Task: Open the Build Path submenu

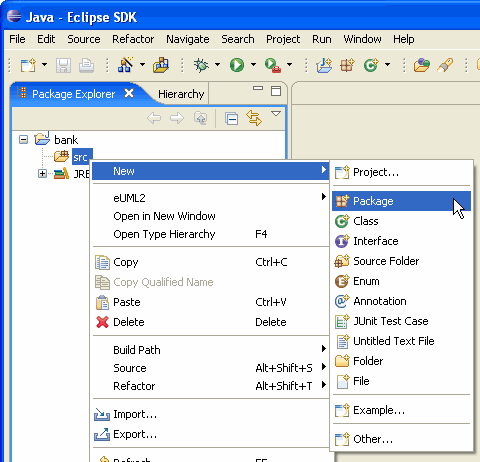Action: point(210,350)
